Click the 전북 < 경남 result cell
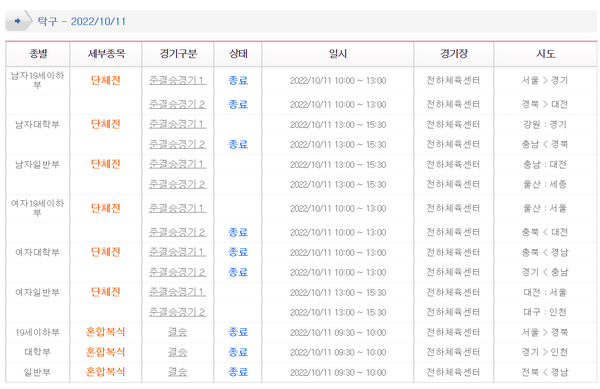The height and width of the screenshot is (389, 600). click(545, 372)
